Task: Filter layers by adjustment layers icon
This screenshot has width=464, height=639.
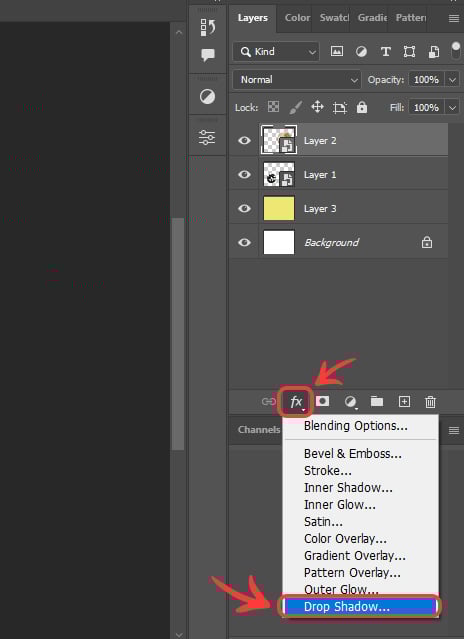Action: 361,51
